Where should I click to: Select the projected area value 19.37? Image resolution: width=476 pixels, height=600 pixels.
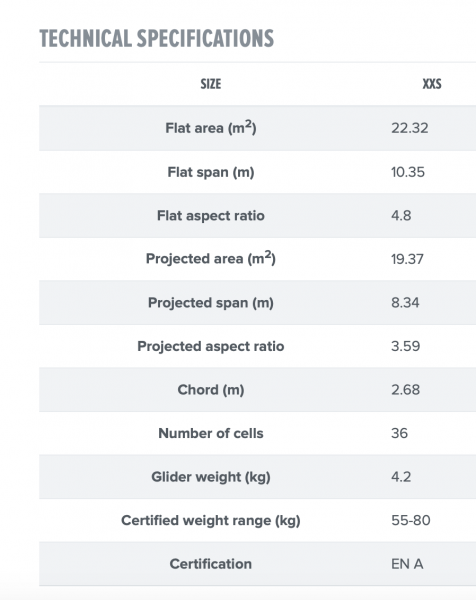pyautogui.click(x=407, y=259)
